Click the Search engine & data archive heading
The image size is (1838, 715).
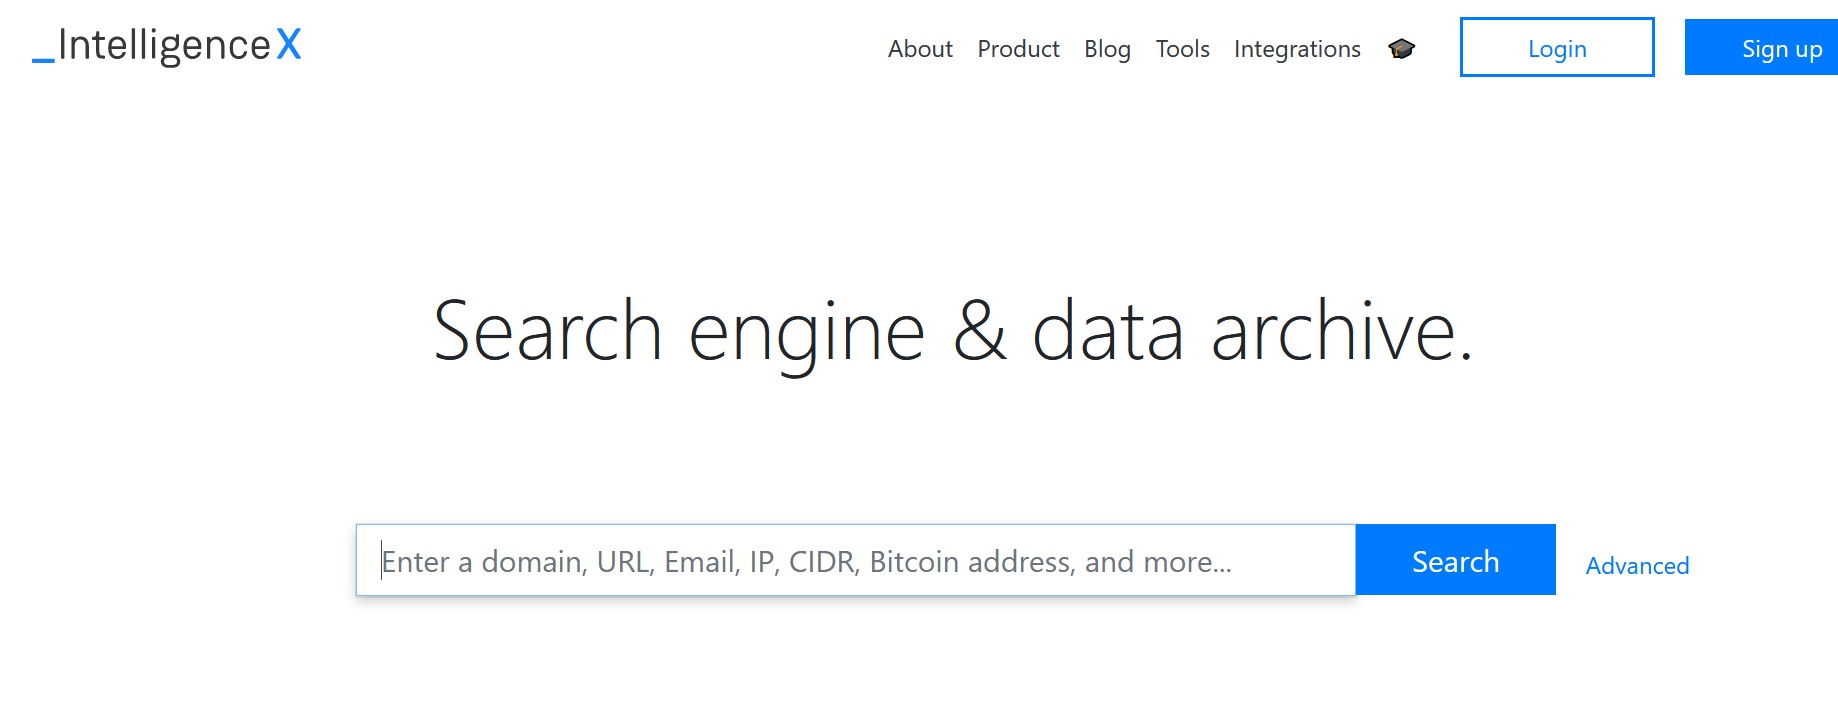(952, 332)
